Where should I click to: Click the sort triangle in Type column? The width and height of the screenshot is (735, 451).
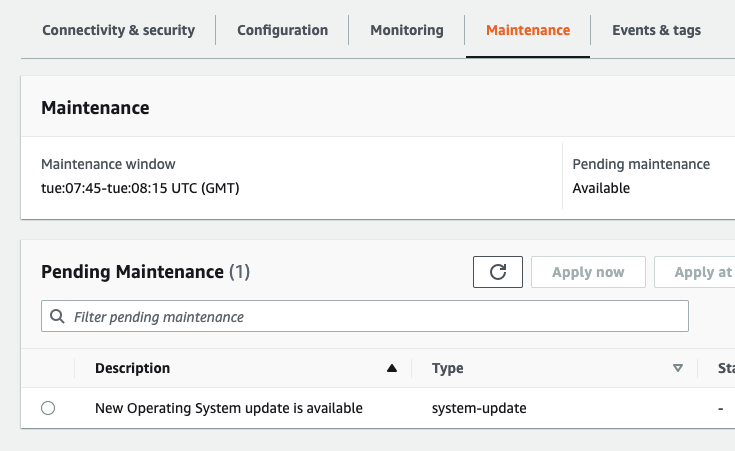(678, 369)
